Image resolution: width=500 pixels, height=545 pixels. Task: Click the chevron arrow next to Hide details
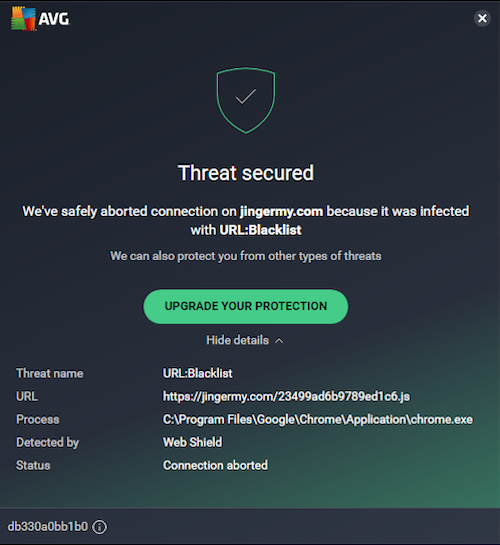(279, 341)
